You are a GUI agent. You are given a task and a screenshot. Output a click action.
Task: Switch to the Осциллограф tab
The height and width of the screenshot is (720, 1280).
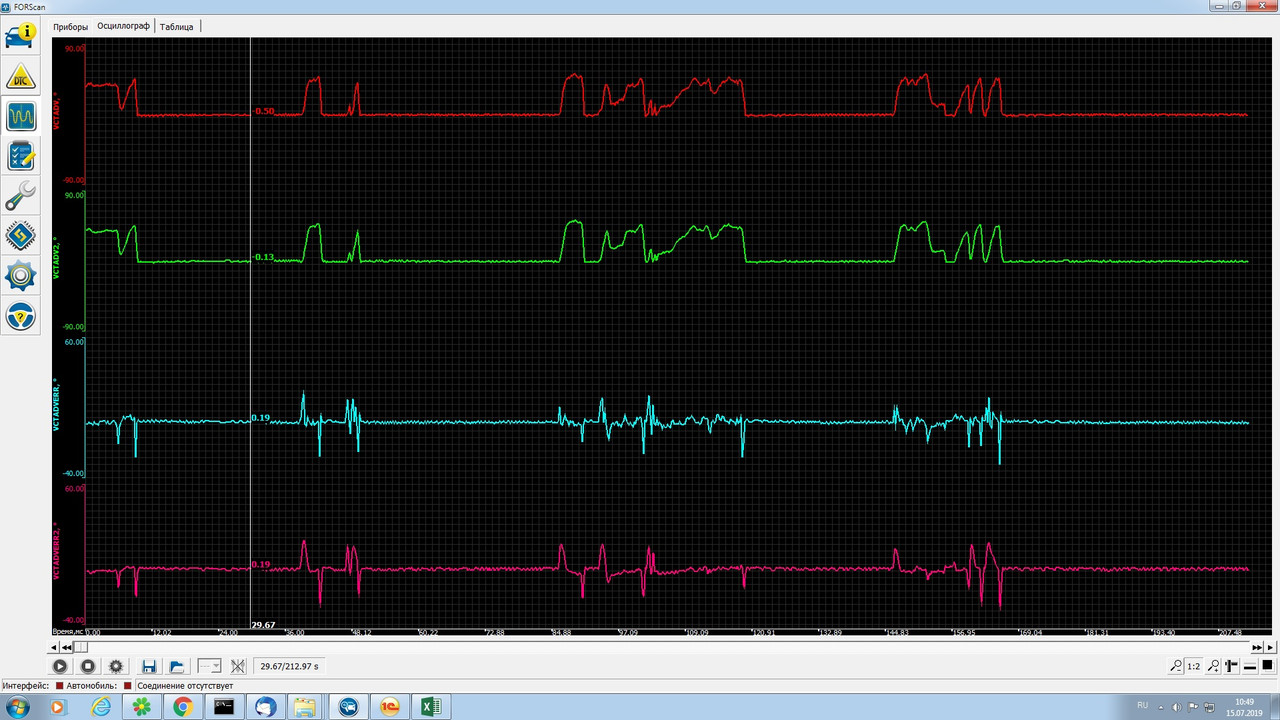pos(122,26)
